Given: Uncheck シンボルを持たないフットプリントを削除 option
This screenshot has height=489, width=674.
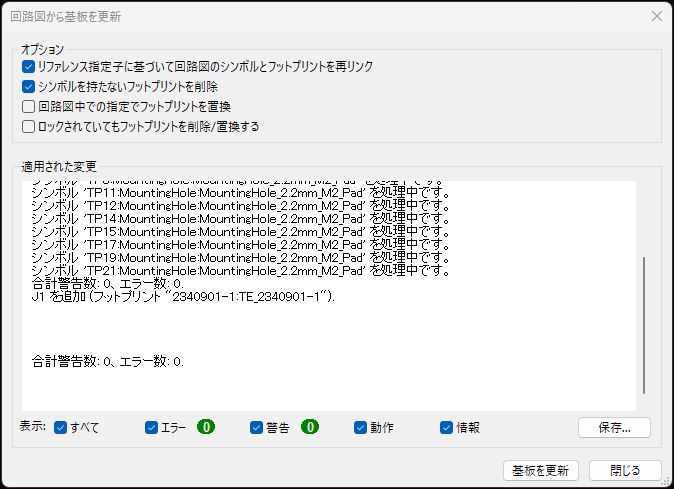Looking at the screenshot, I should (28, 86).
